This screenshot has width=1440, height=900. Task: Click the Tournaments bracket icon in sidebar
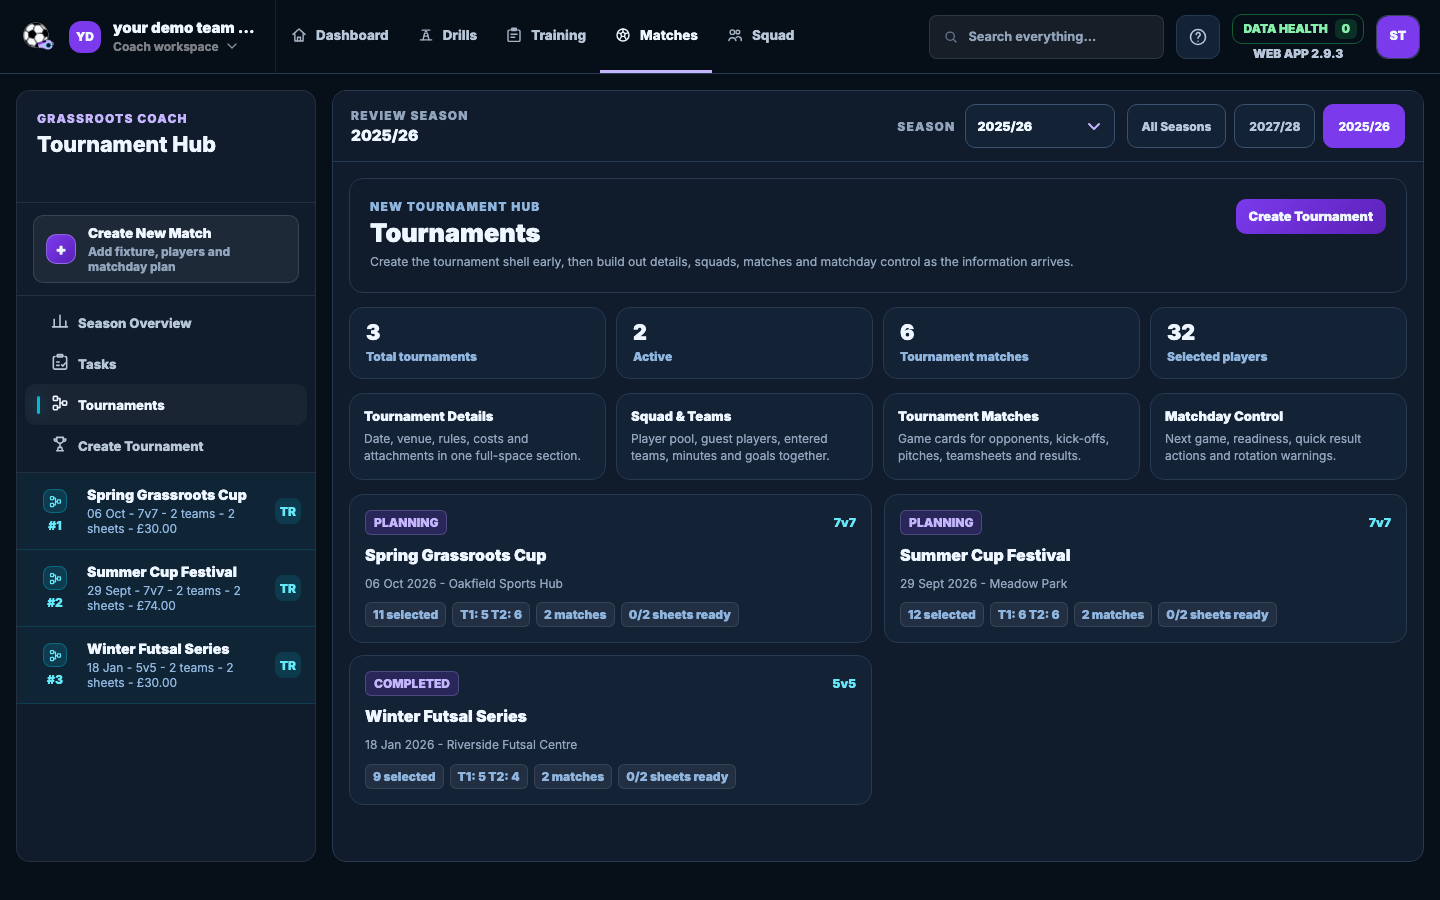coord(60,404)
